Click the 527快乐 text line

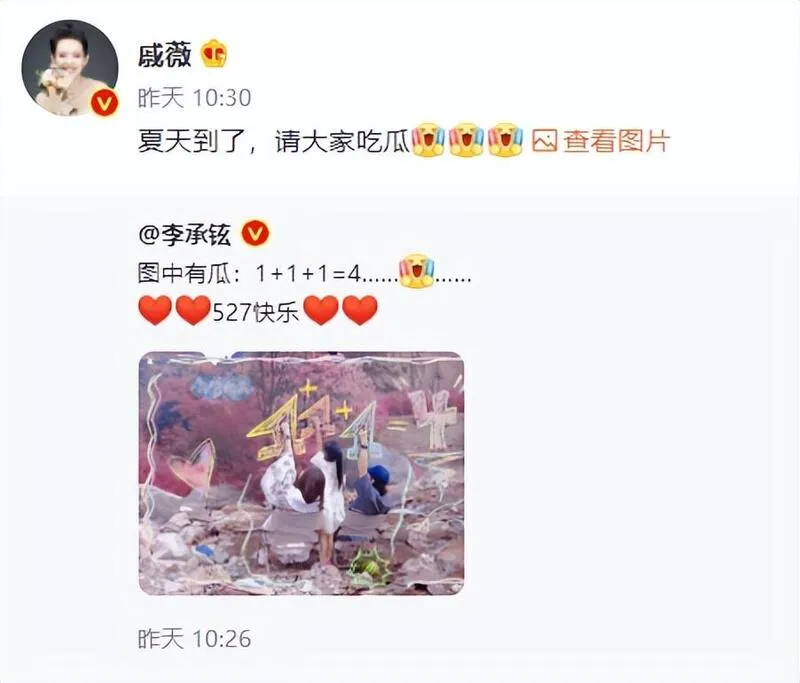point(255,311)
